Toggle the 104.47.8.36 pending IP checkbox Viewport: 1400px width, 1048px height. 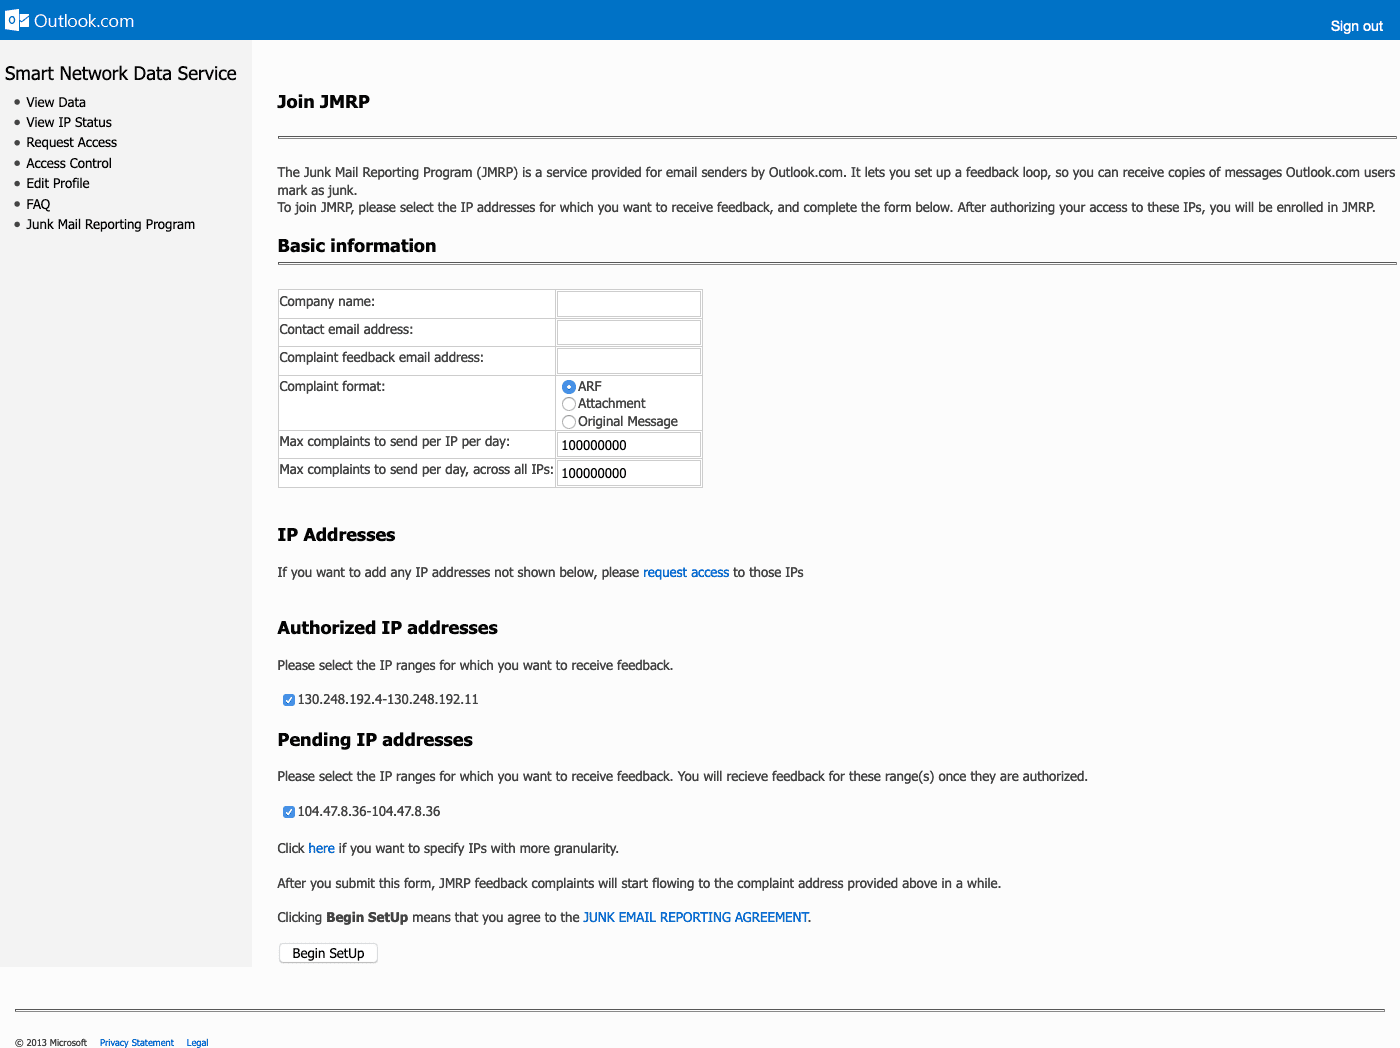coord(289,812)
